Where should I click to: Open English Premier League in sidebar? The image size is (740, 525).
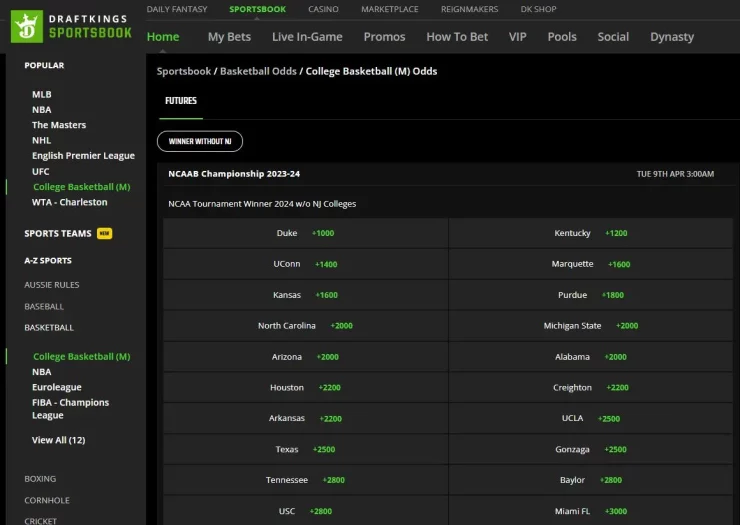(83, 156)
